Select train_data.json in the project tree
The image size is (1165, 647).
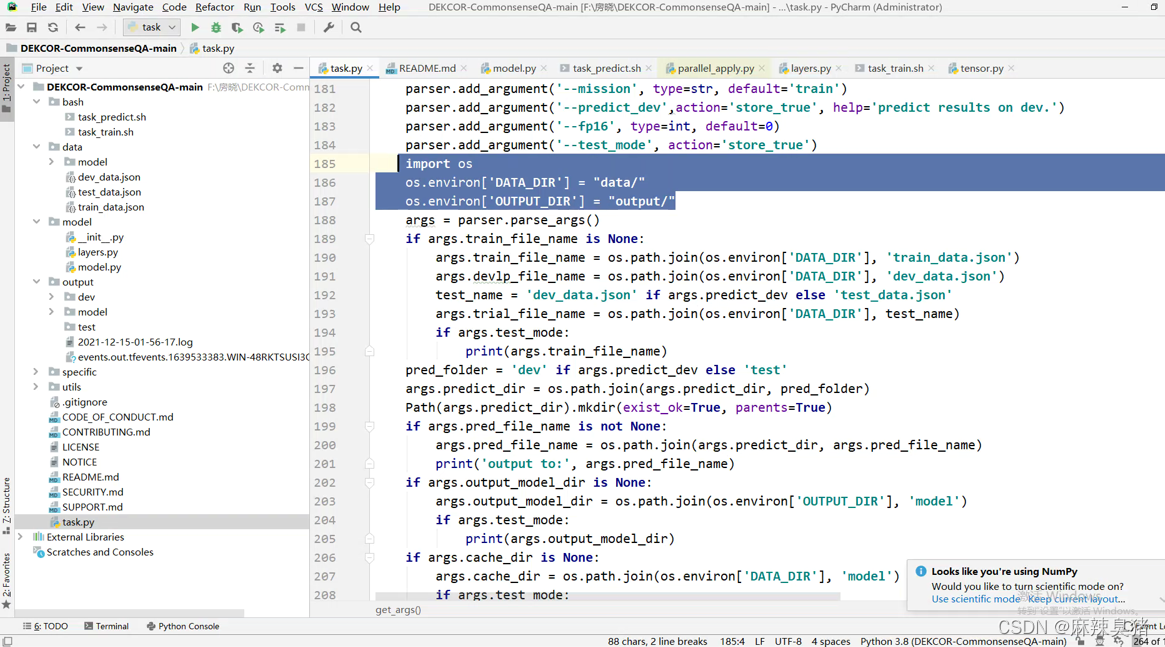coord(111,207)
